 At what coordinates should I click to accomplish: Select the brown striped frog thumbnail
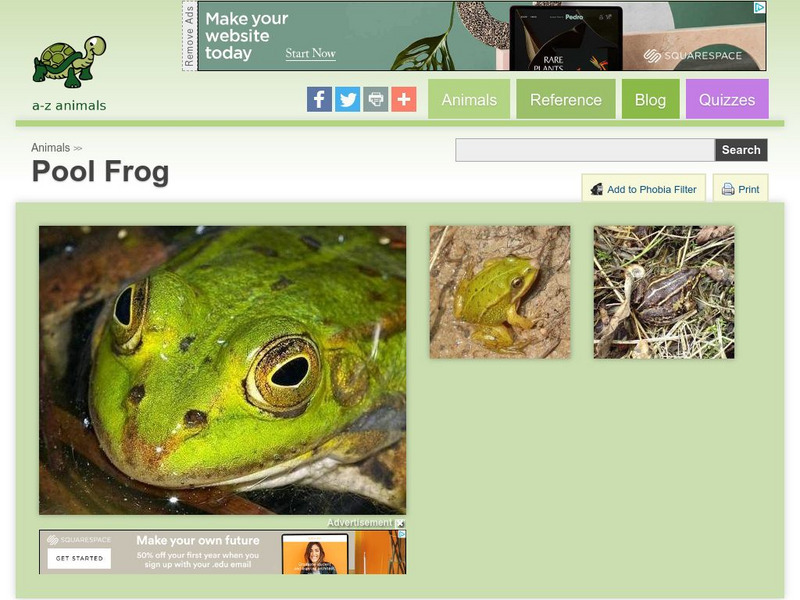pos(664,292)
